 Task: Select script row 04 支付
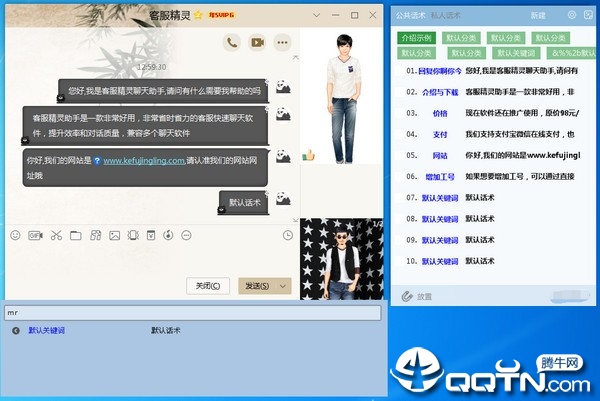click(x=494, y=134)
